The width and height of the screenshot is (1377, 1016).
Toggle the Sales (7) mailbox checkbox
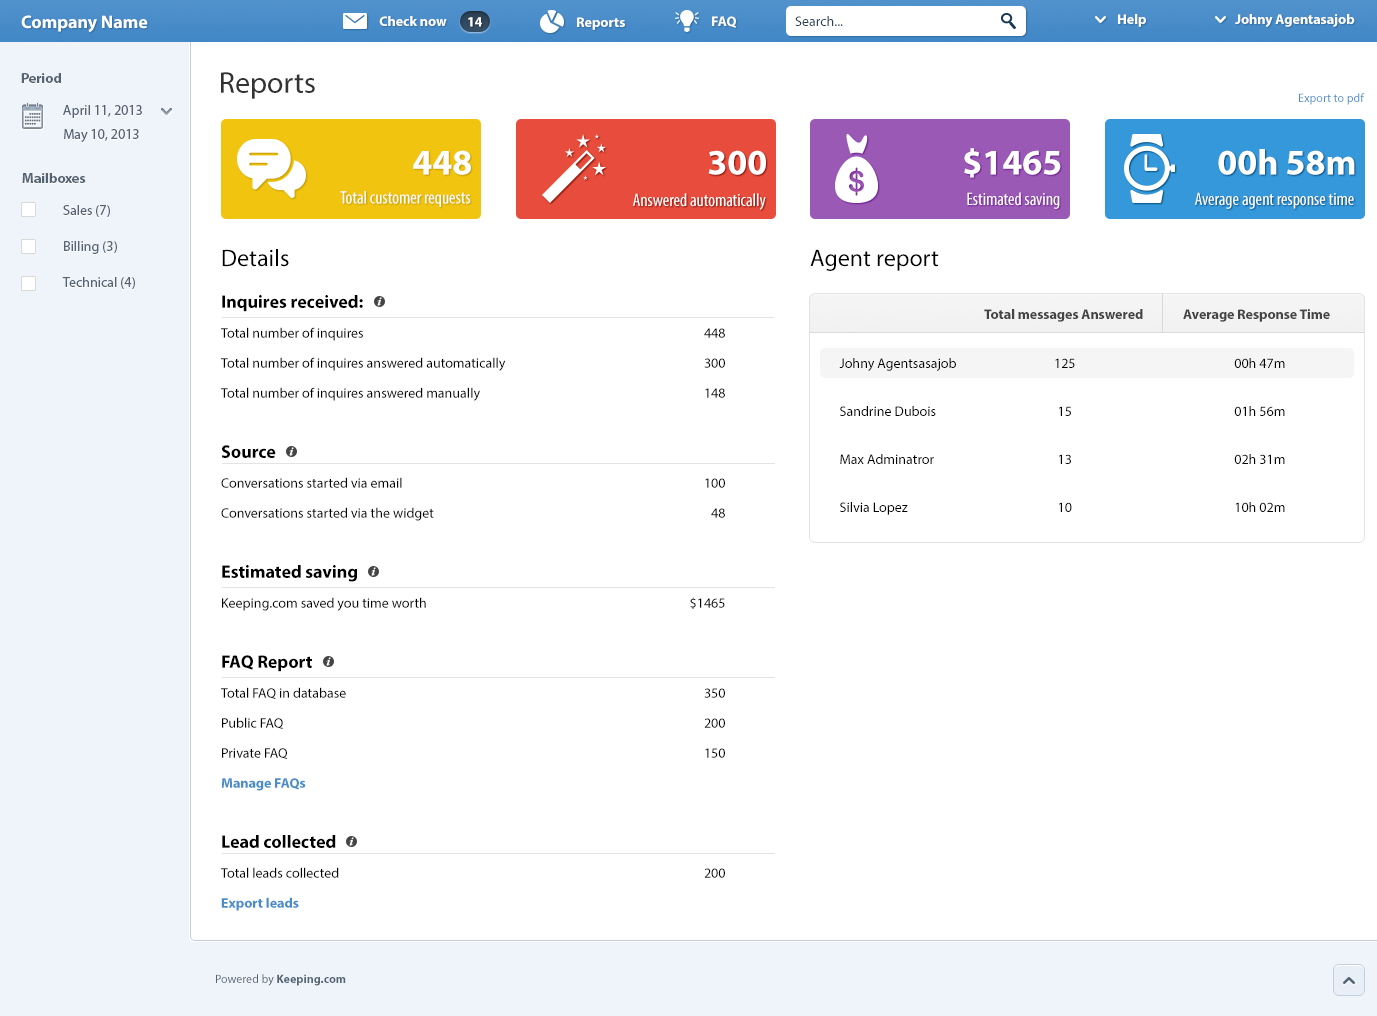[29, 210]
